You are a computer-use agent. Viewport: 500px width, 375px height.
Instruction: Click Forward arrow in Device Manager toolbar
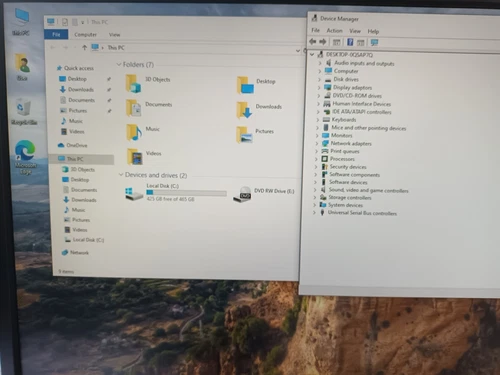click(323, 42)
